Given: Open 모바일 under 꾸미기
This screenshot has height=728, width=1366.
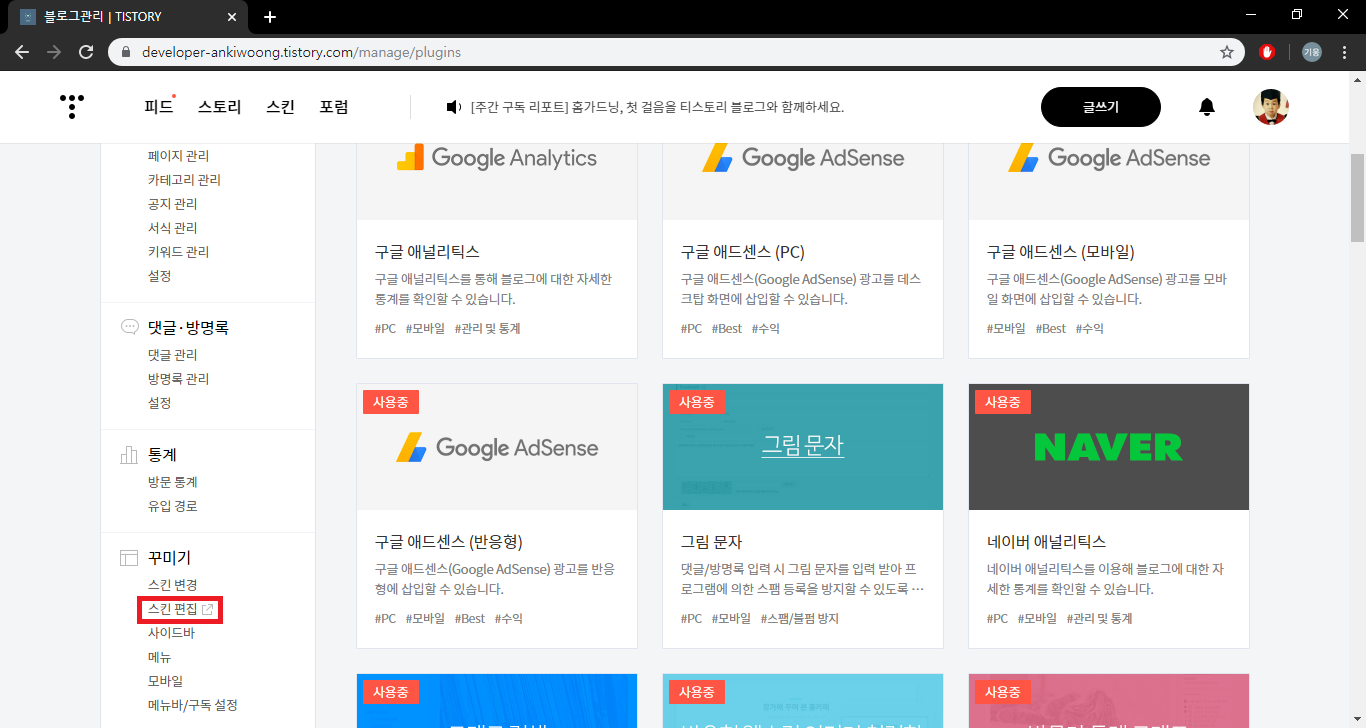Looking at the screenshot, I should point(165,681).
